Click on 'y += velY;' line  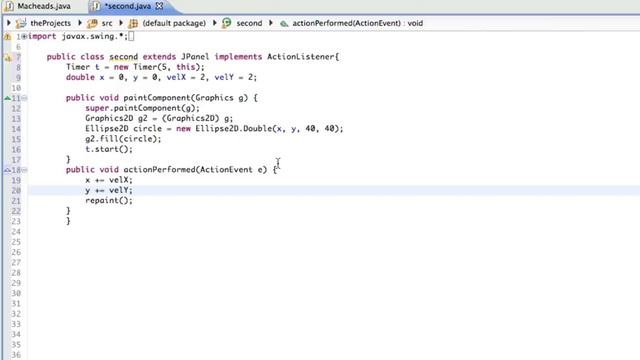(109, 190)
